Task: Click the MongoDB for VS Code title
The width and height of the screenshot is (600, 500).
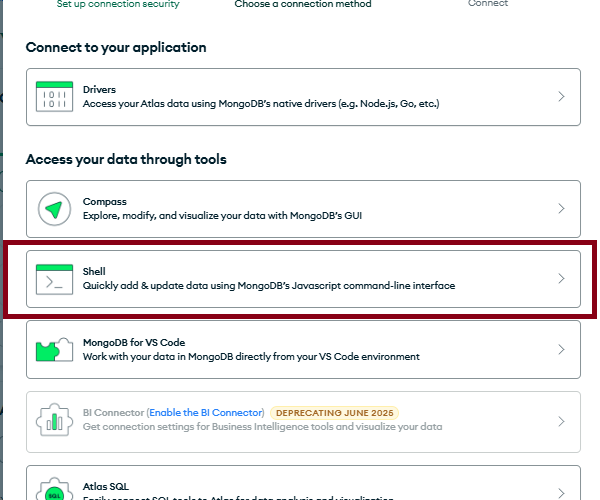Action: click(134, 342)
